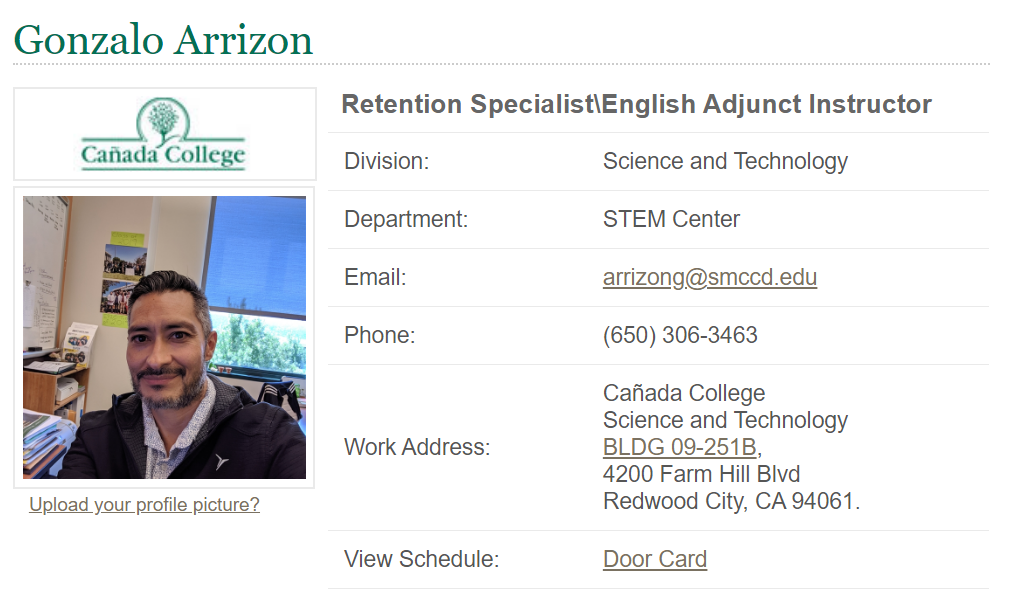Select the Division field label
1016x600 pixels.
point(386,161)
